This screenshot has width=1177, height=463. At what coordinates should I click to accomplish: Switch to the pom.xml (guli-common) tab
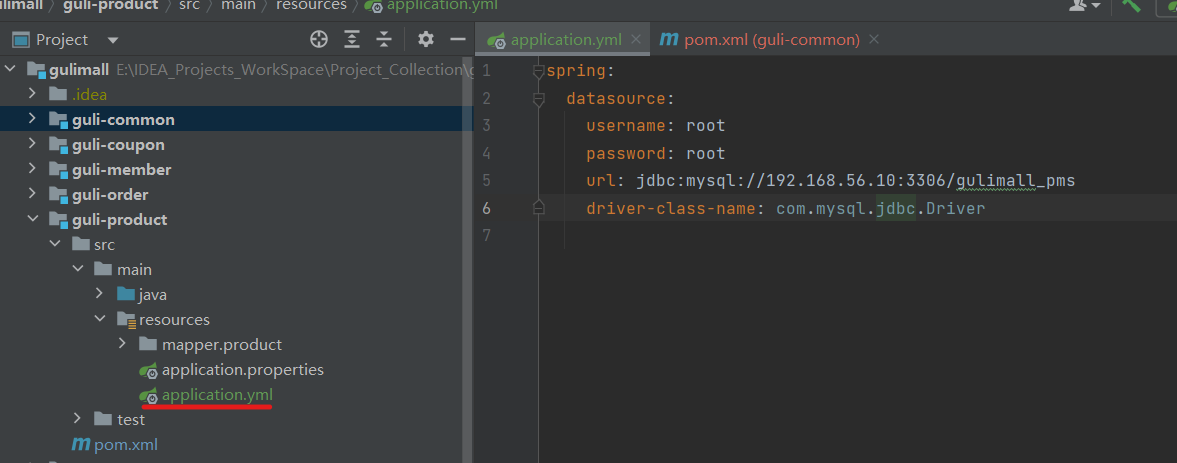(771, 40)
